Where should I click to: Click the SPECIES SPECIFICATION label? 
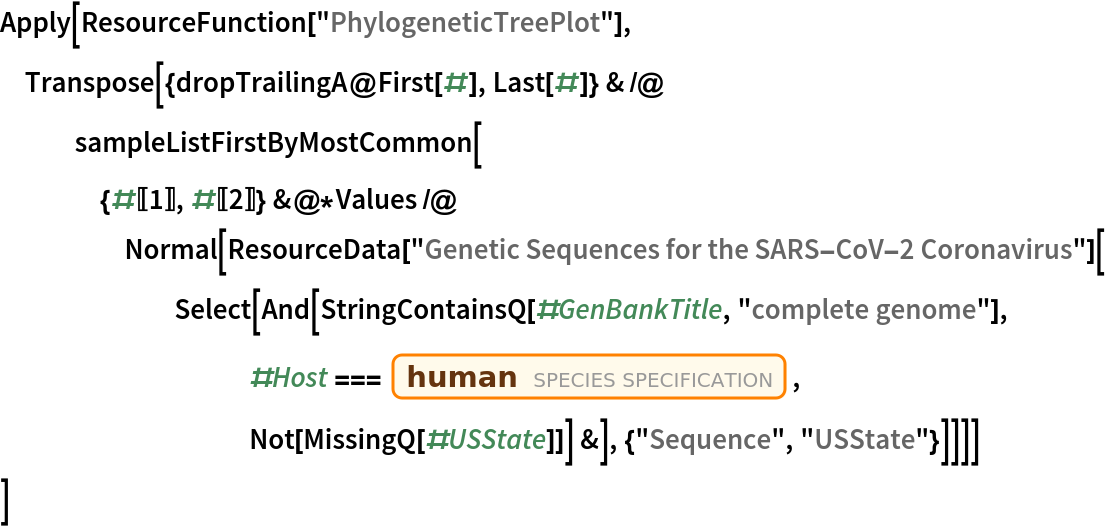click(653, 380)
